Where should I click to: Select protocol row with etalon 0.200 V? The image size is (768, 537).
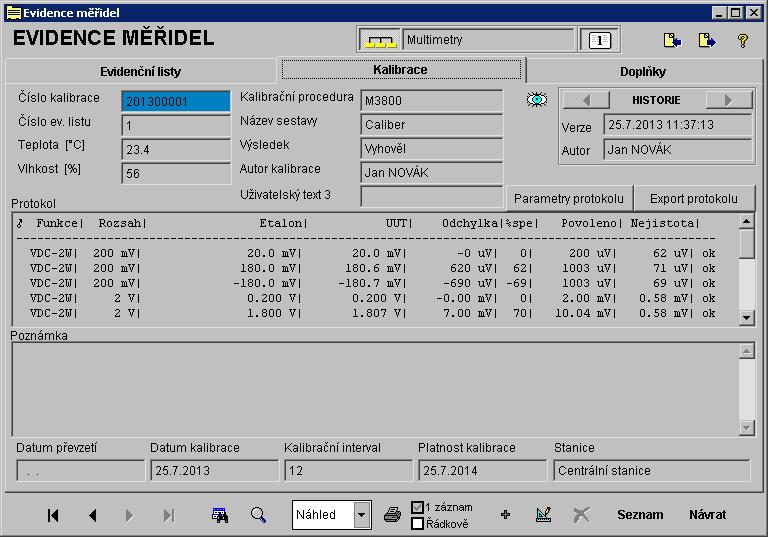click(373, 298)
